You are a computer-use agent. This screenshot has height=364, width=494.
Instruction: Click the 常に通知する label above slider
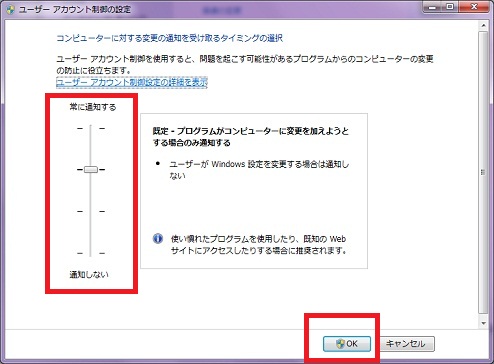(93, 107)
